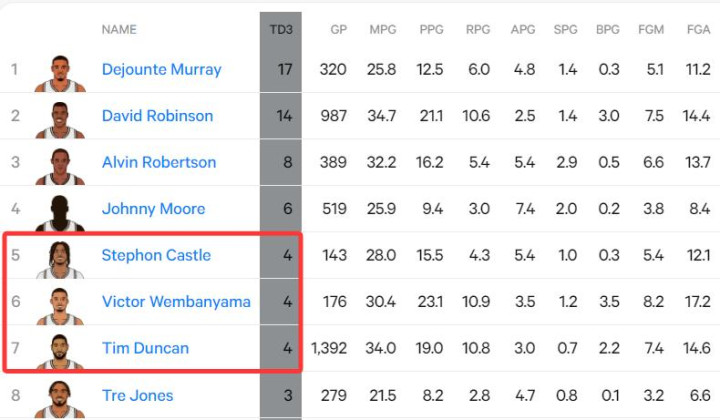Screen dimensions: 720x420
Task: Sort by the NAME column header
Action: [119, 30]
